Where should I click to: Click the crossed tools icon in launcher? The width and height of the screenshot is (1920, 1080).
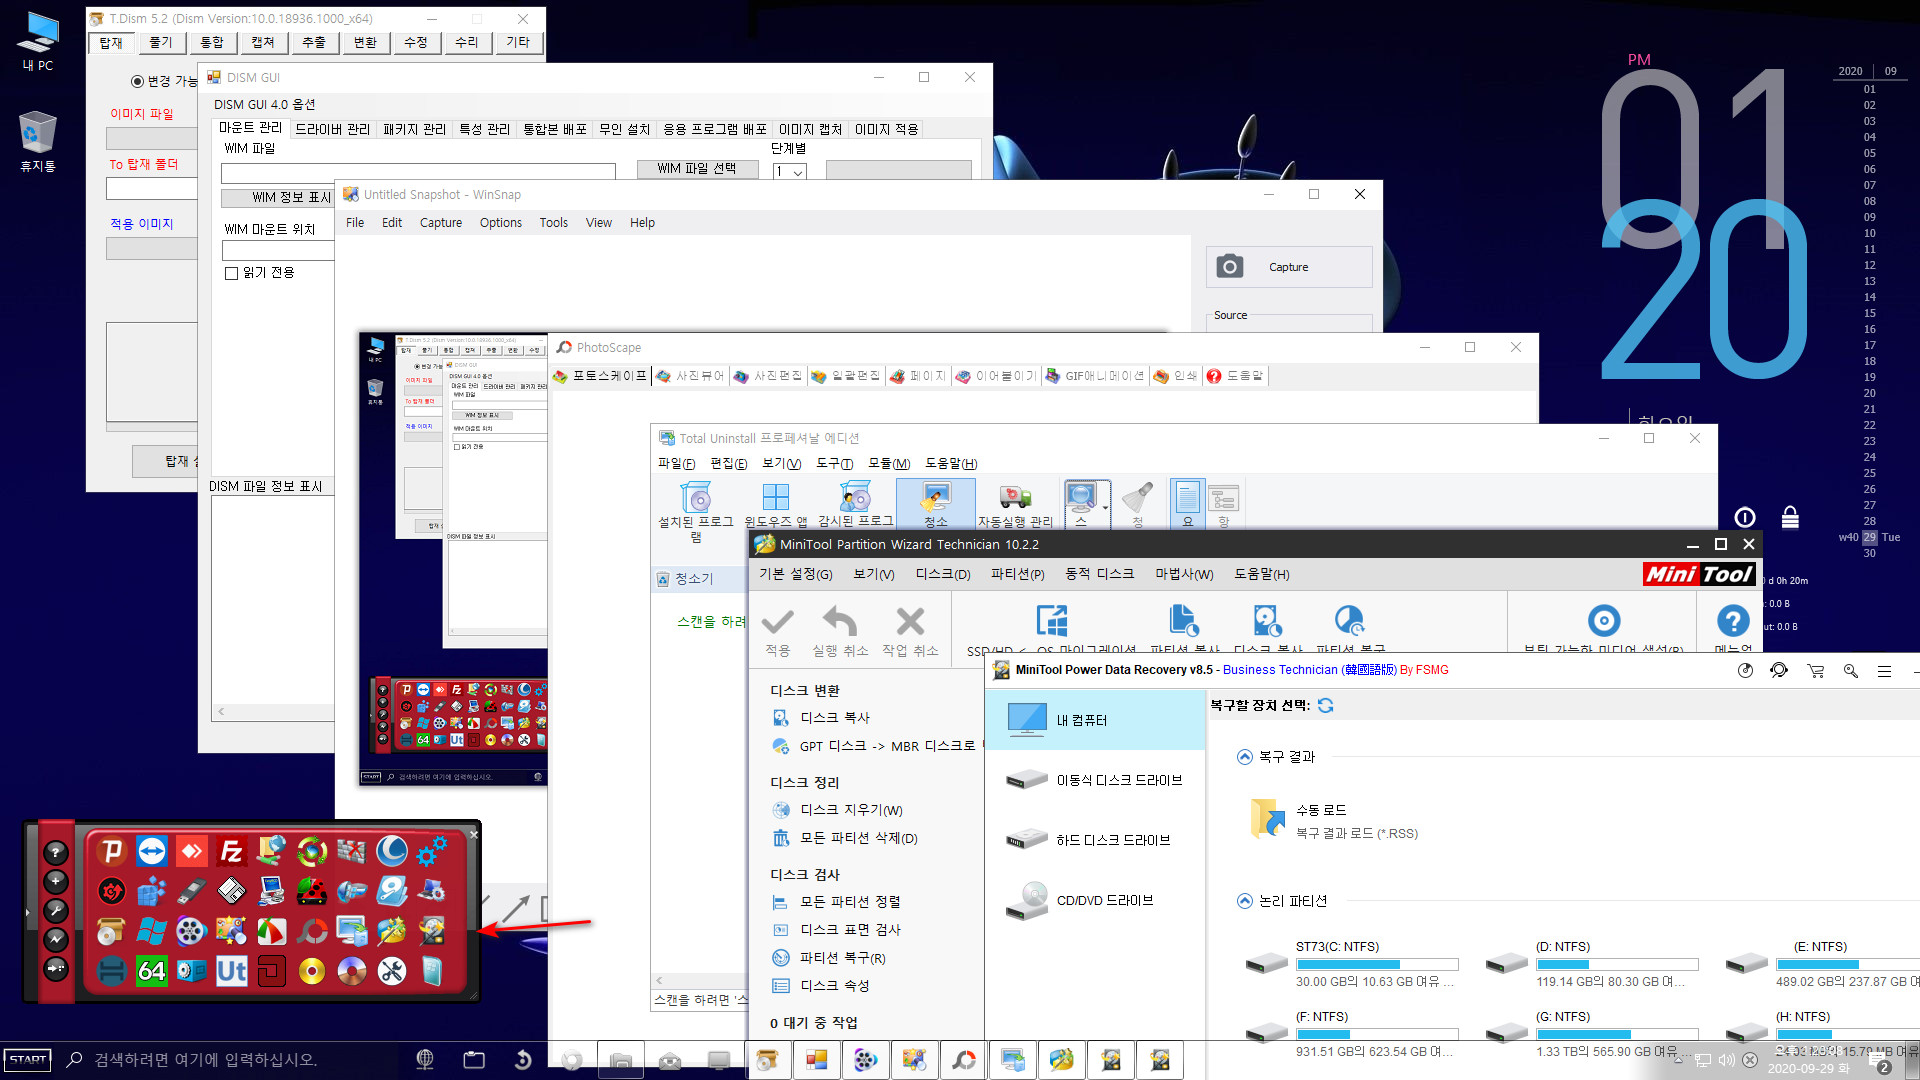pos(392,971)
